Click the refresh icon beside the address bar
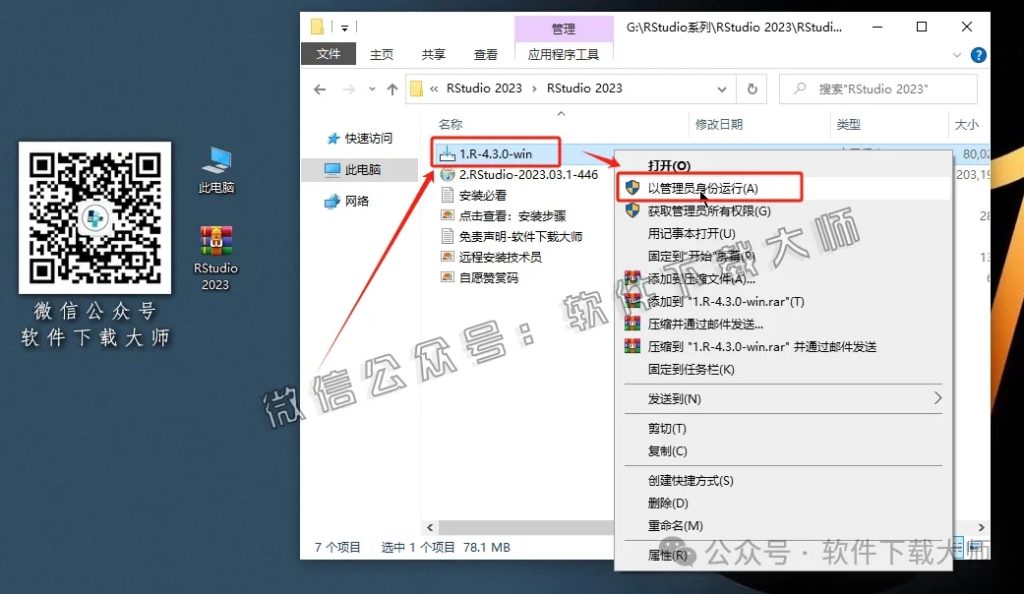 pos(753,89)
